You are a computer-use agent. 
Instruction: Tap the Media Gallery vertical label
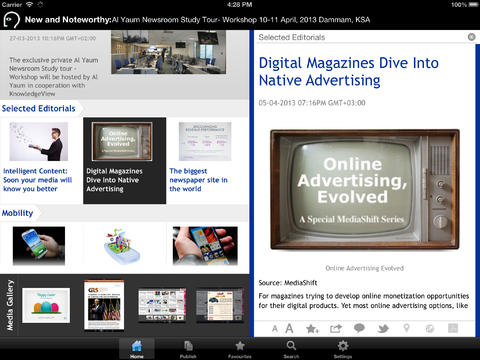(10, 305)
